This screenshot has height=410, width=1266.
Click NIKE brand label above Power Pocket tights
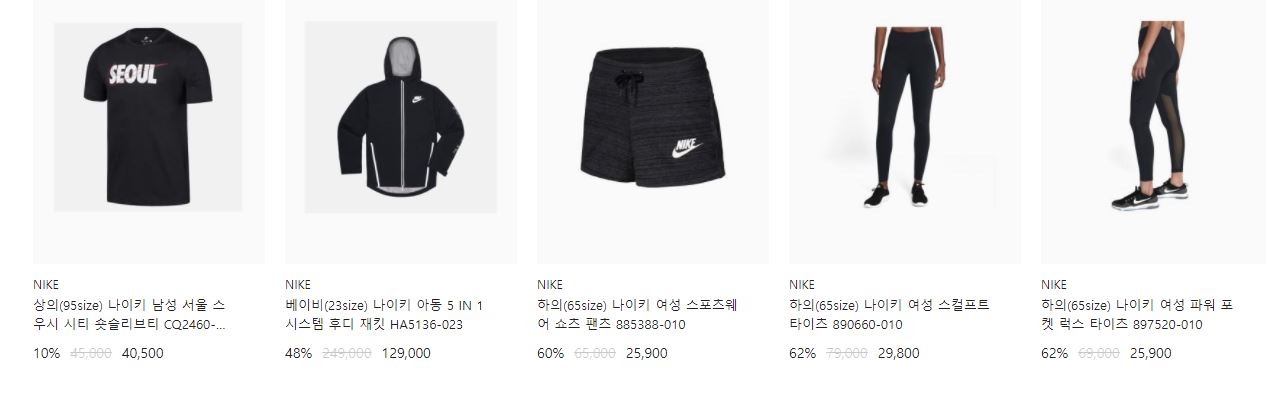pyautogui.click(x=1054, y=285)
